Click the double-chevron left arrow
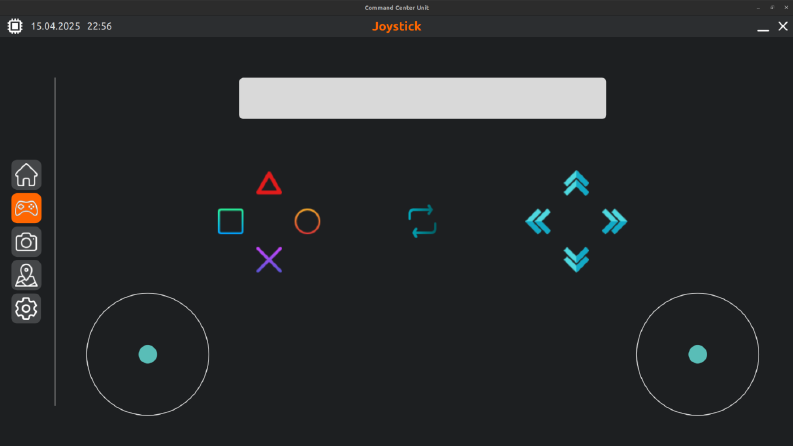 (x=538, y=221)
